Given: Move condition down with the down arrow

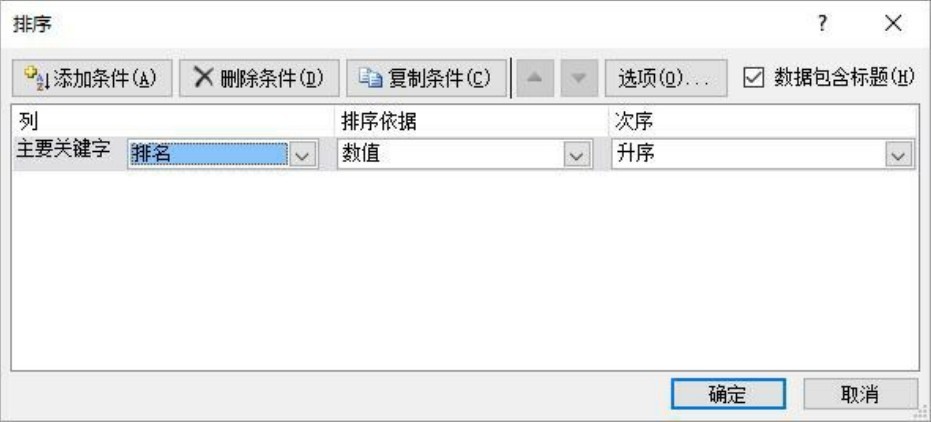Looking at the screenshot, I should click(579, 78).
